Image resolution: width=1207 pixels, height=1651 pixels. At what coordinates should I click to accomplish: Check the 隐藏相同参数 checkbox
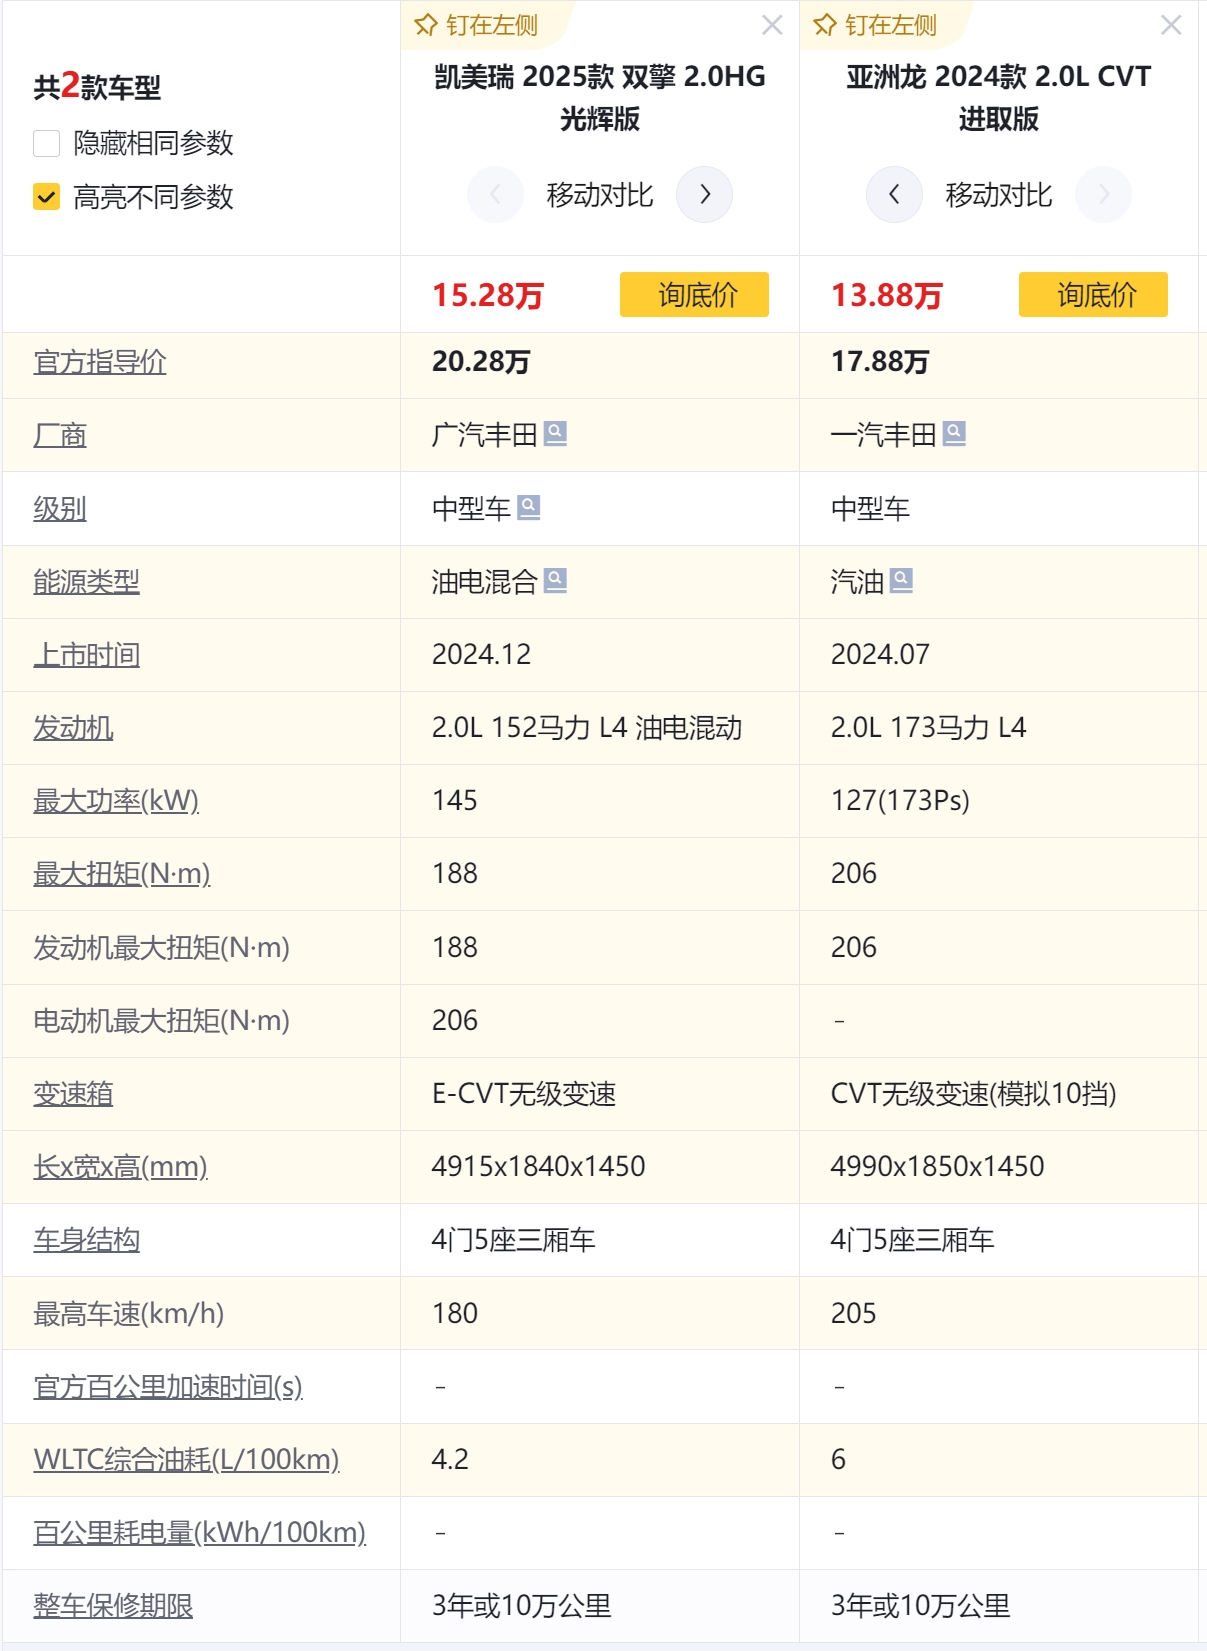[47, 143]
